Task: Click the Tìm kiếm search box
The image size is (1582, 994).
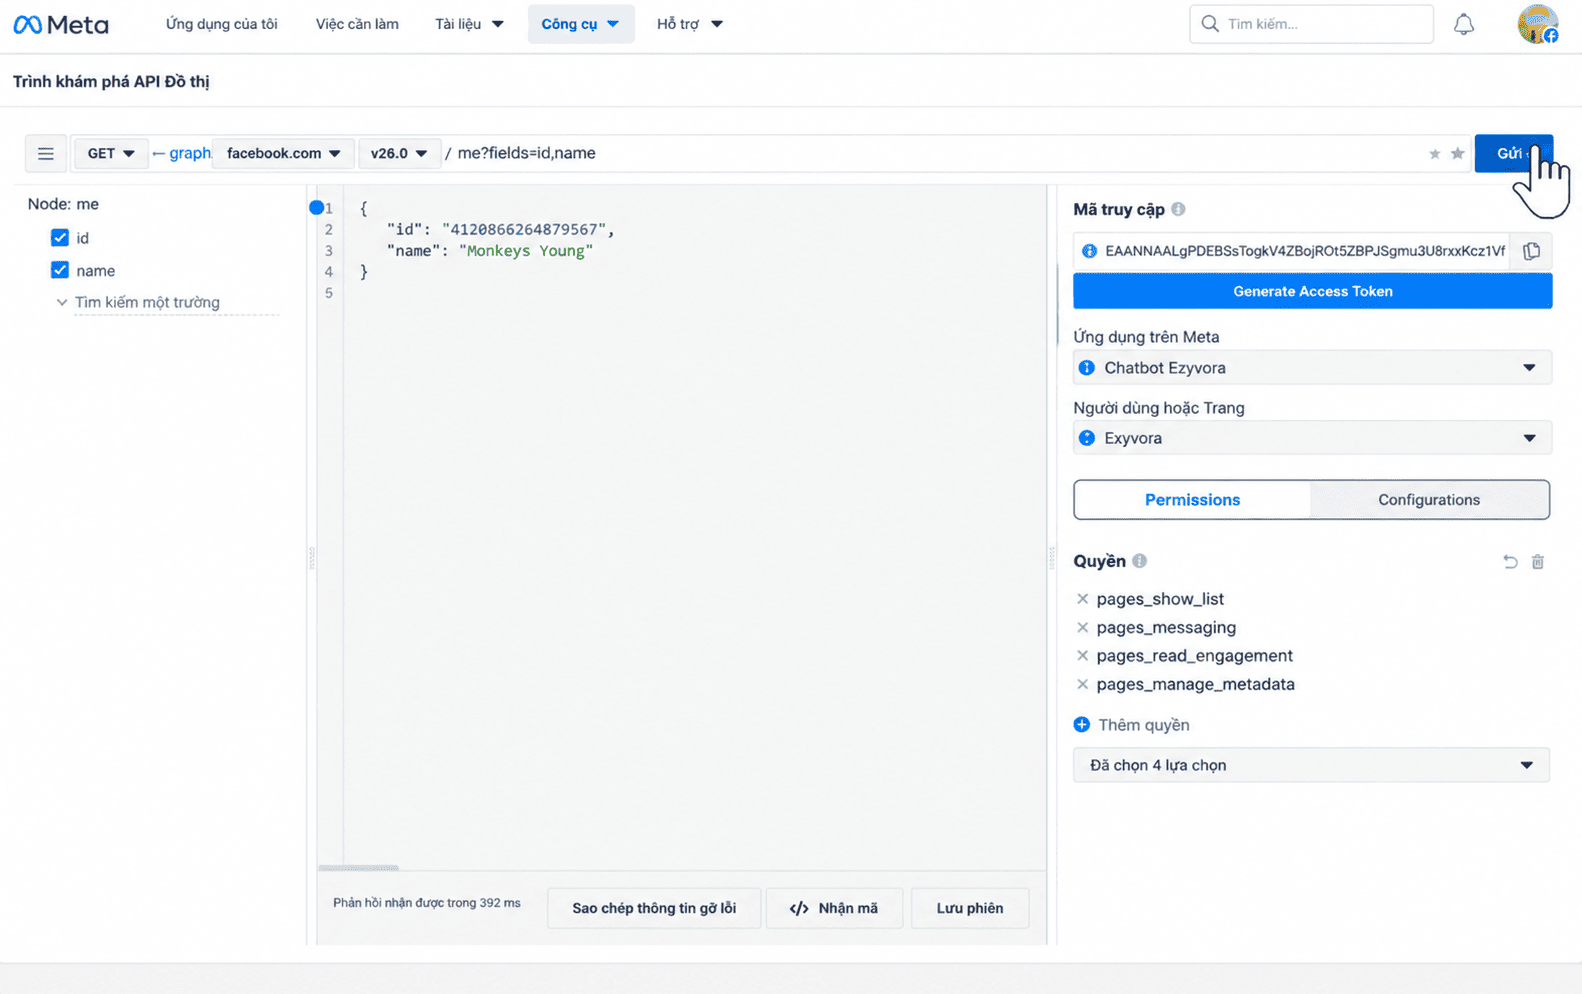Action: (x=1311, y=24)
